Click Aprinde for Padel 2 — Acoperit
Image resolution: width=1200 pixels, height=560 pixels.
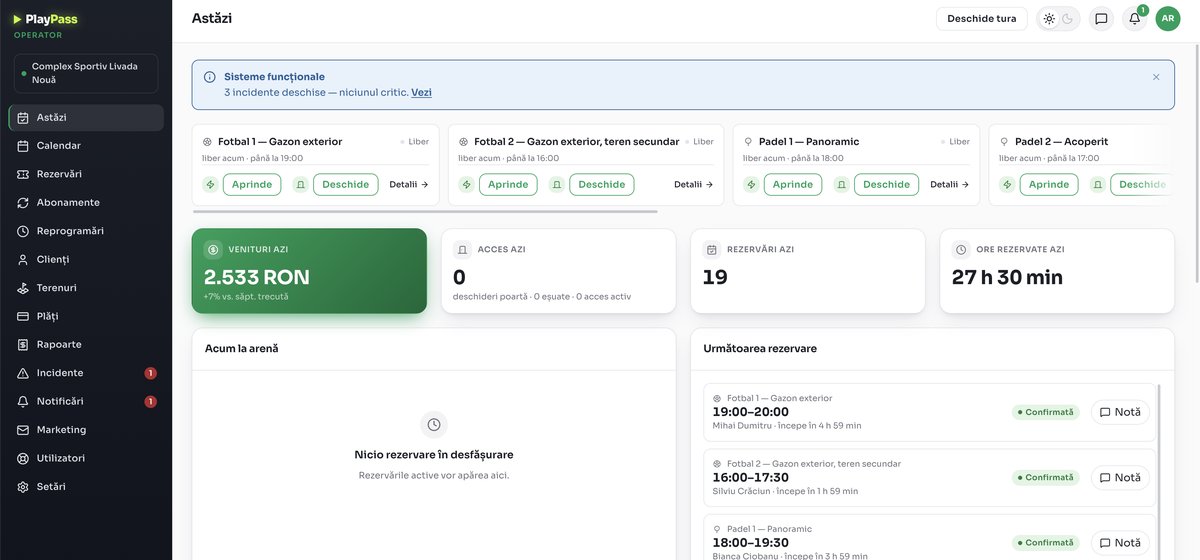point(1049,184)
